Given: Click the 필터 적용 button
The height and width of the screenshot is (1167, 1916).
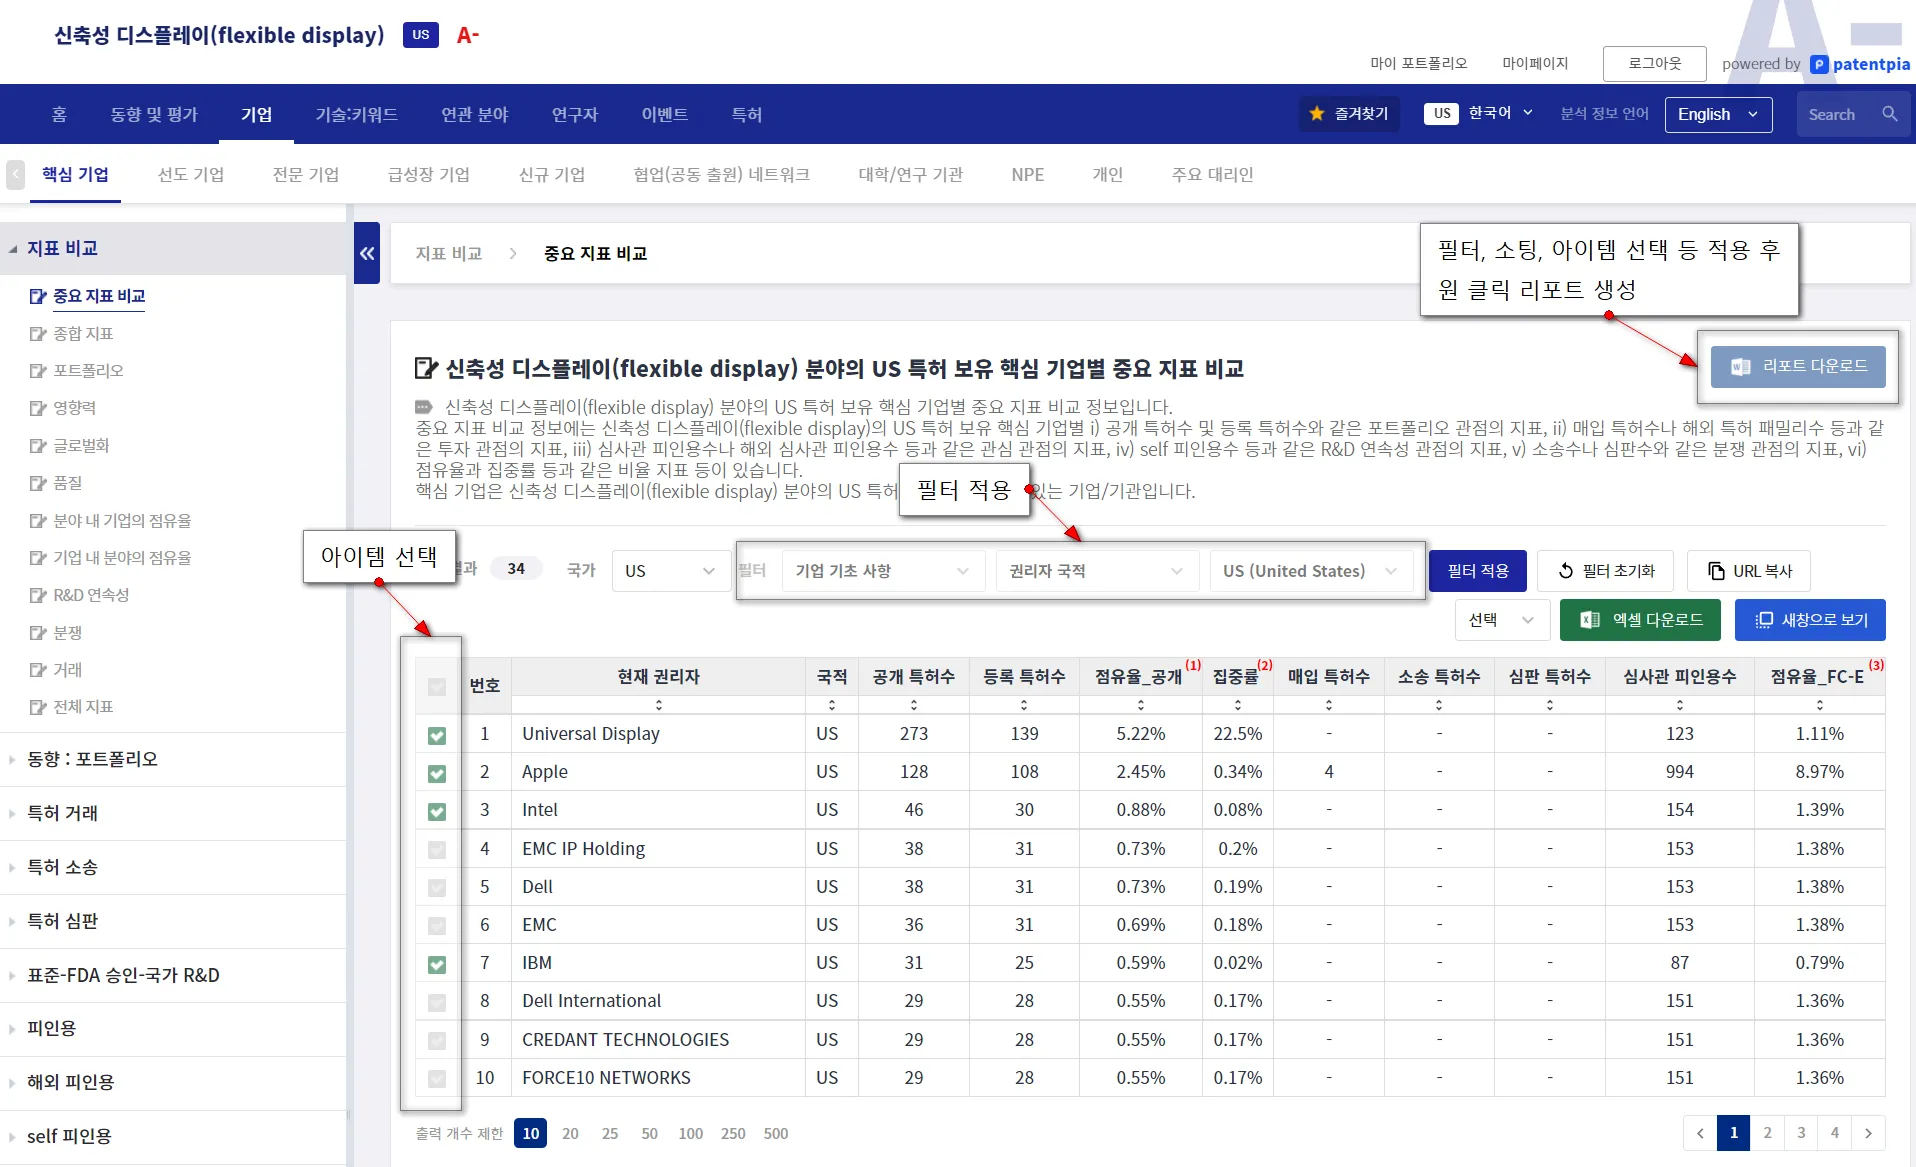Looking at the screenshot, I should click(x=1478, y=571).
